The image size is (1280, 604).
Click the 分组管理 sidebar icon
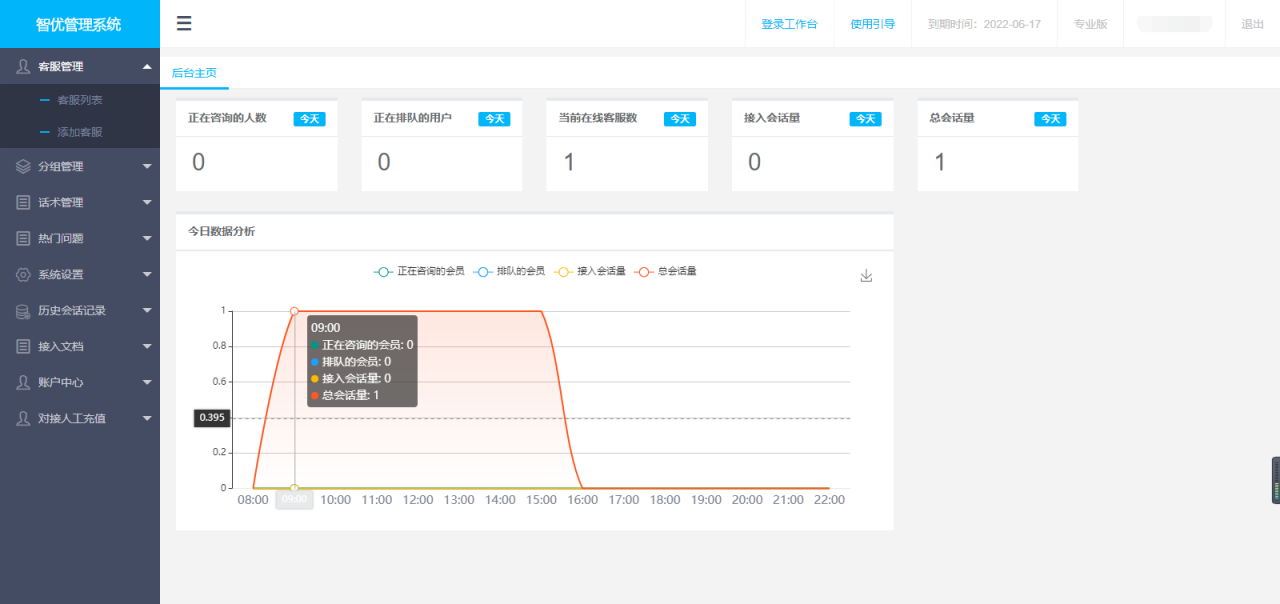click(x=22, y=166)
